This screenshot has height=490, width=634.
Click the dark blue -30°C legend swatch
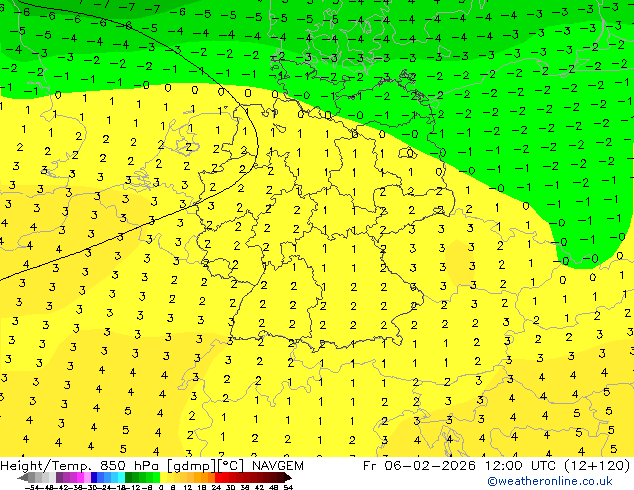(94, 477)
